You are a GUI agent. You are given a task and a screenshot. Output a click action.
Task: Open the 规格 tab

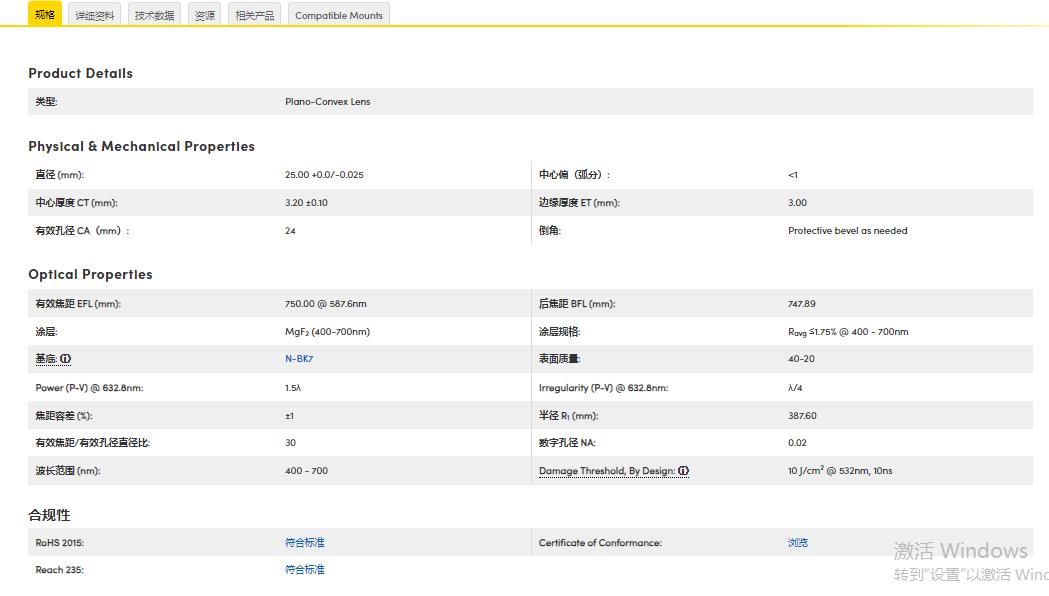tap(45, 14)
